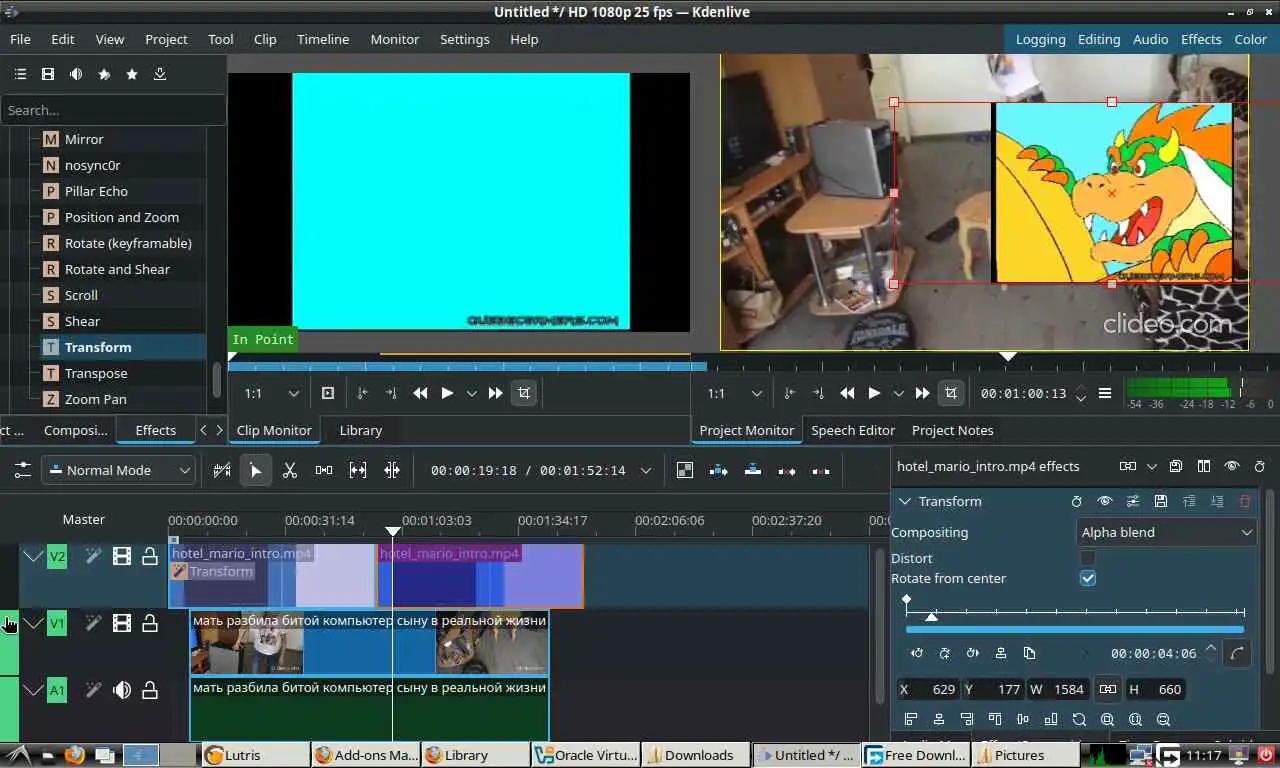
Task: Save the Transform effect preset
Action: tap(1160, 501)
